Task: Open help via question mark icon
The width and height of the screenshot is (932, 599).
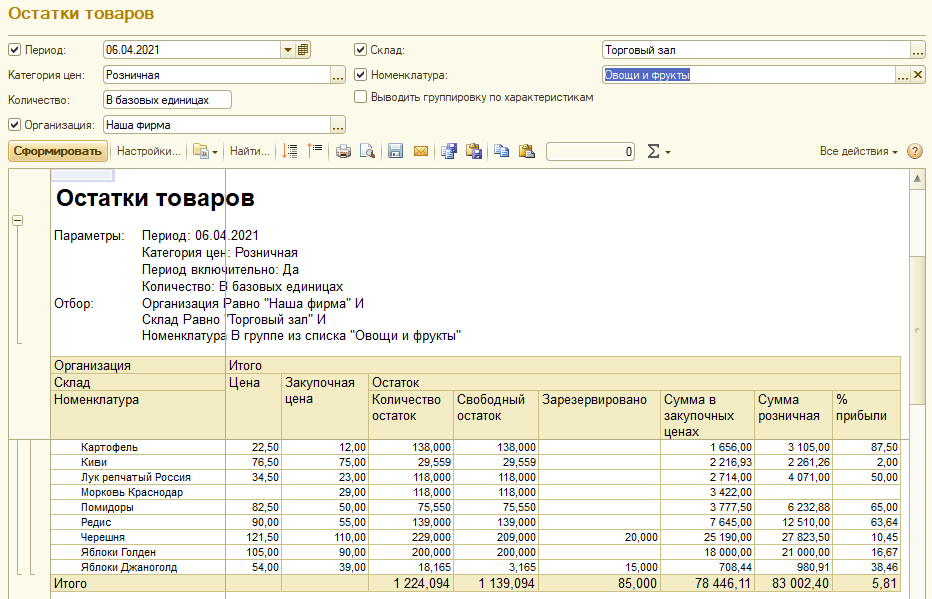Action: (x=915, y=151)
